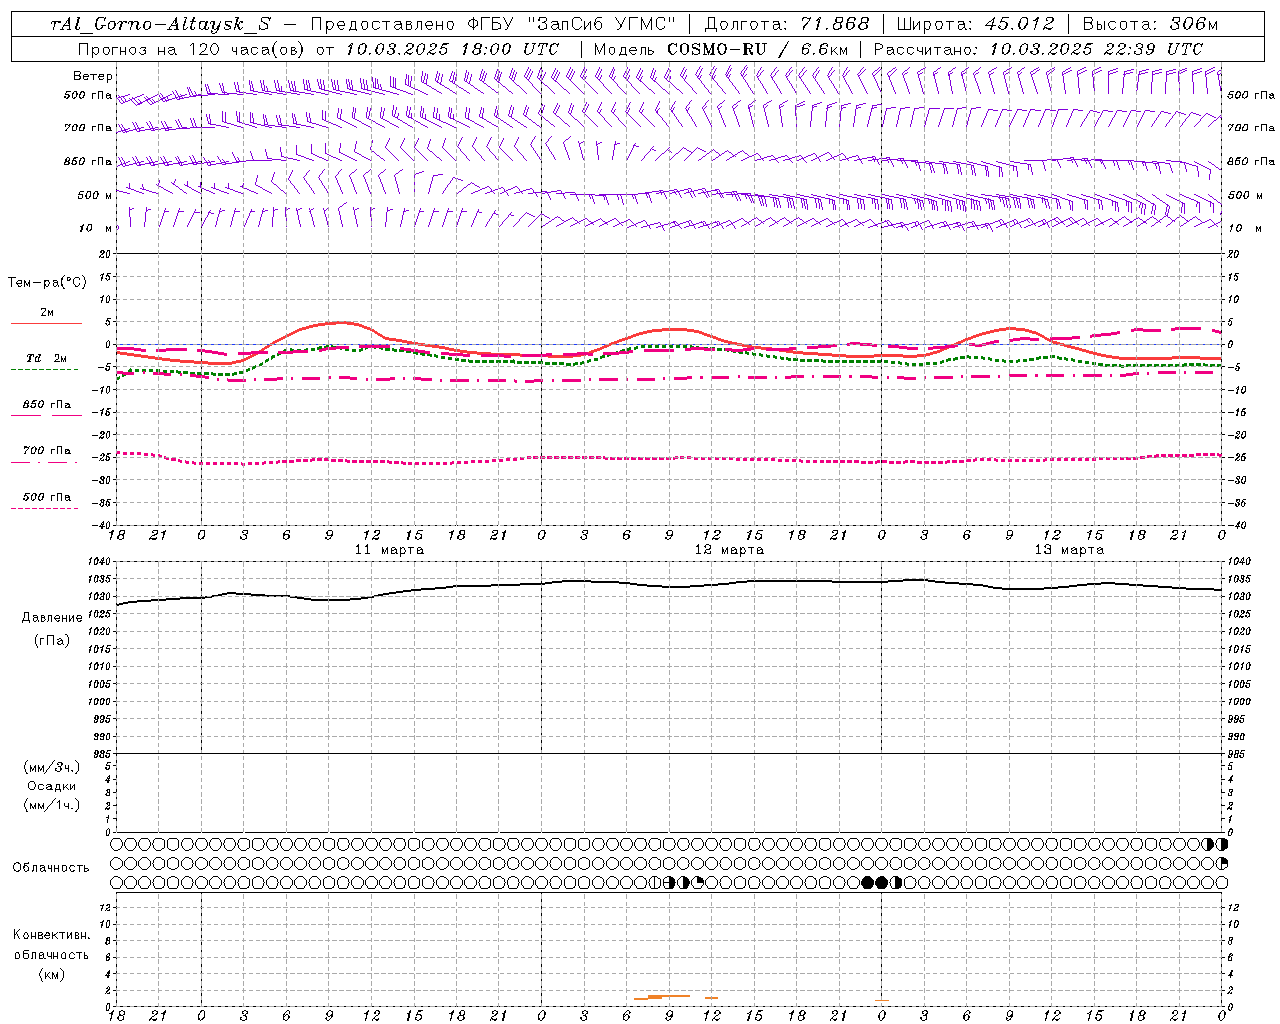Click the small orange convective bar at 13 марта midnight
This screenshot has width=1280, height=1024.
coord(881,1000)
